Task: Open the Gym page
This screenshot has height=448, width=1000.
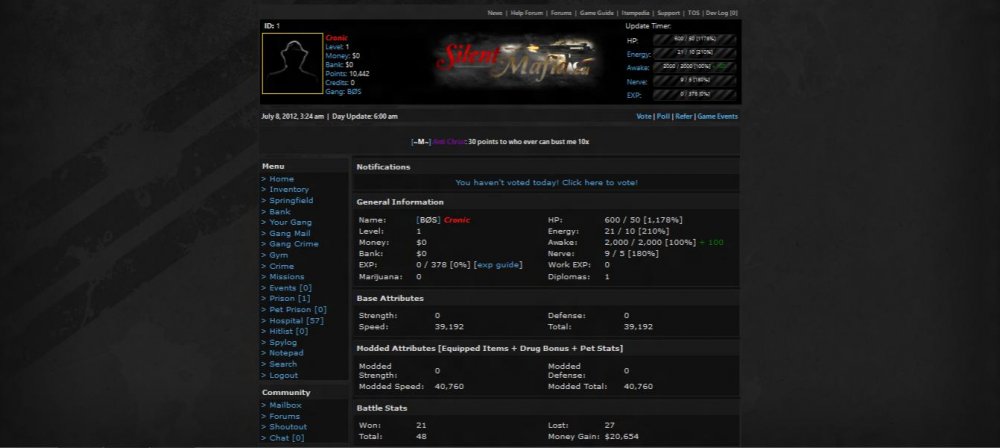Action: pyautogui.click(x=278, y=255)
